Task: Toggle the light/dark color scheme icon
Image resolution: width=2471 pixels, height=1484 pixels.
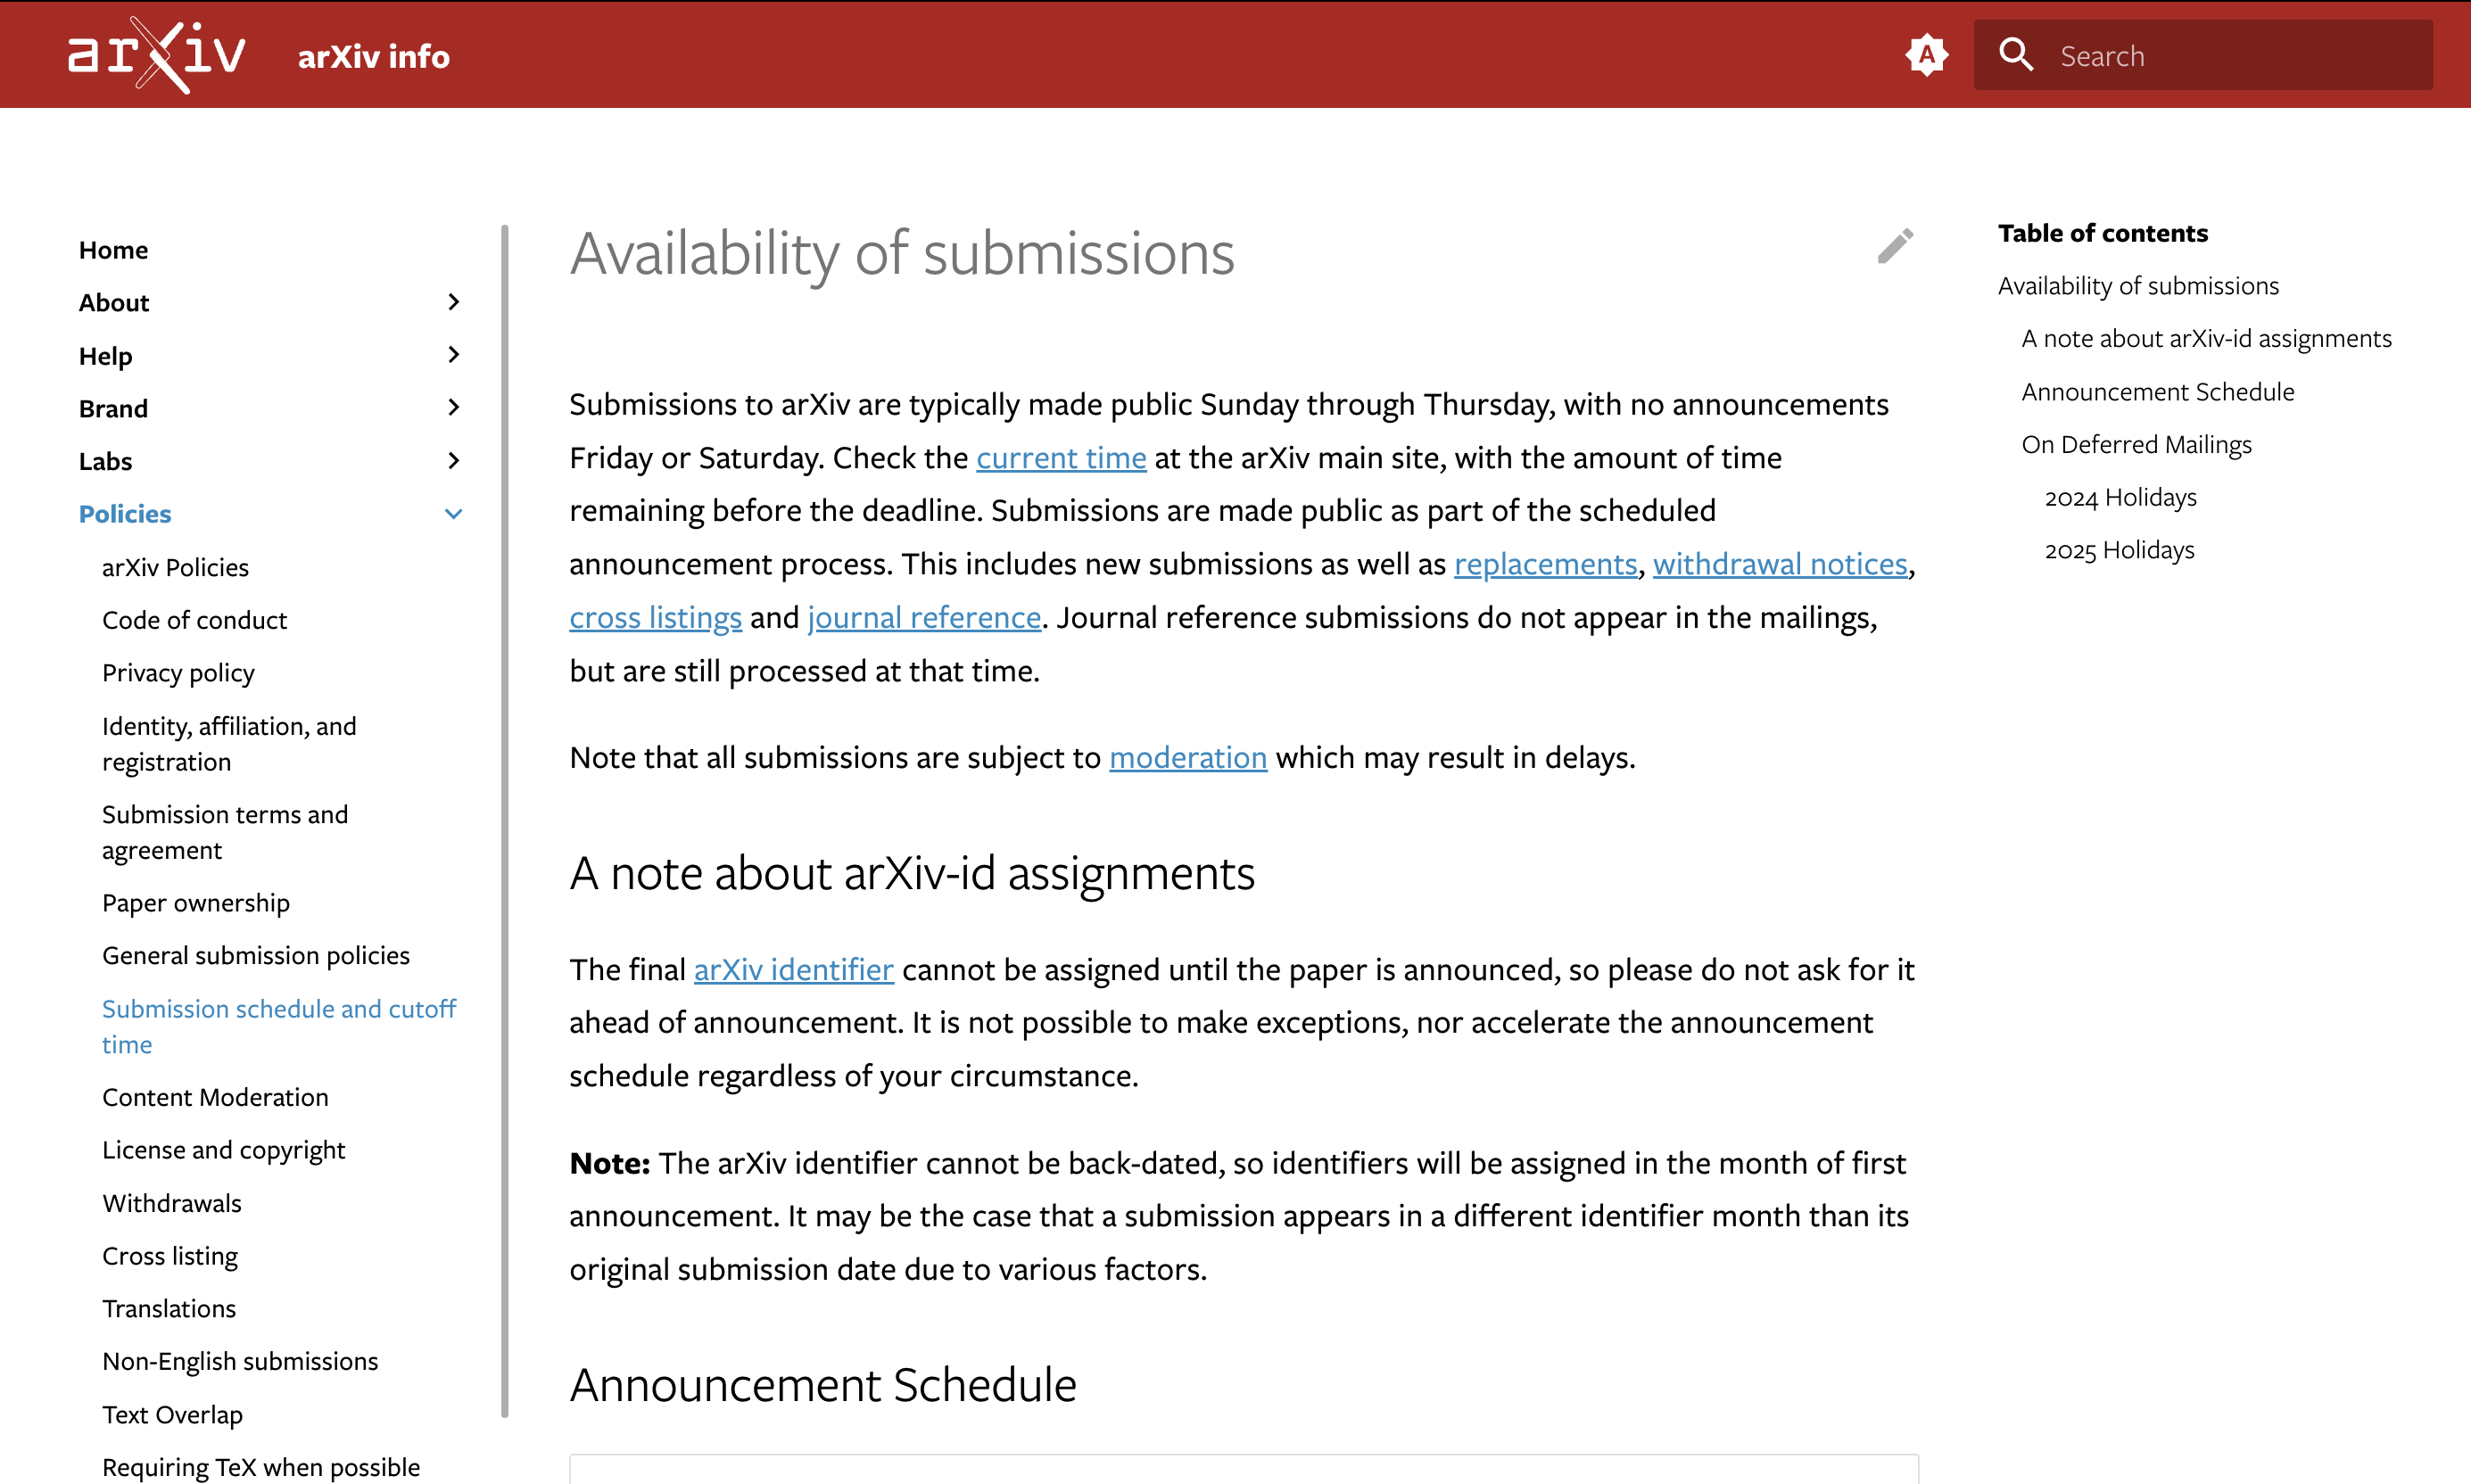Action: point(1926,55)
